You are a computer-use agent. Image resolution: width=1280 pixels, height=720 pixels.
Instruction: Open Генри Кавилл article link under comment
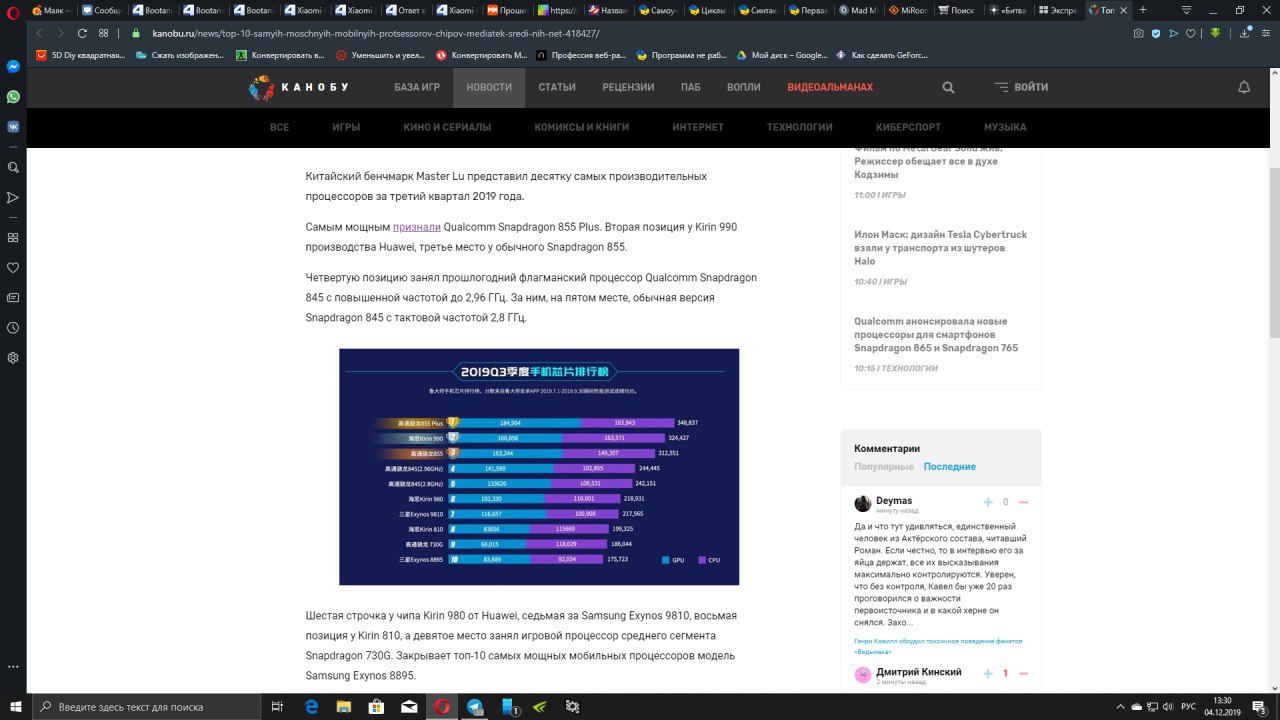[938, 646]
